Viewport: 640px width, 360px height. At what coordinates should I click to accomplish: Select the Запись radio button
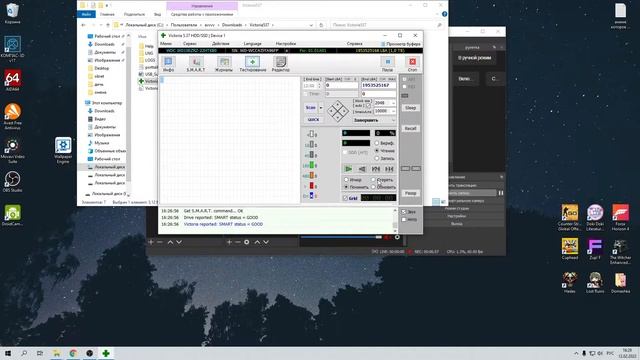tap(377, 158)
